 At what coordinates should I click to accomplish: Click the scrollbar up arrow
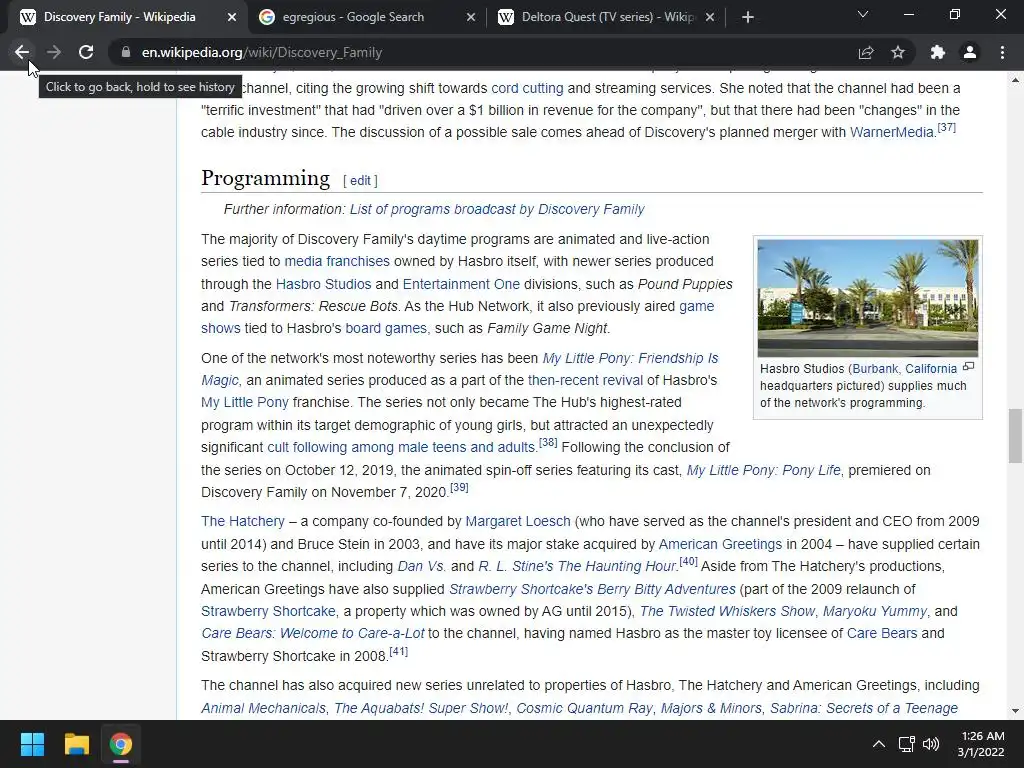point(1015,80)
